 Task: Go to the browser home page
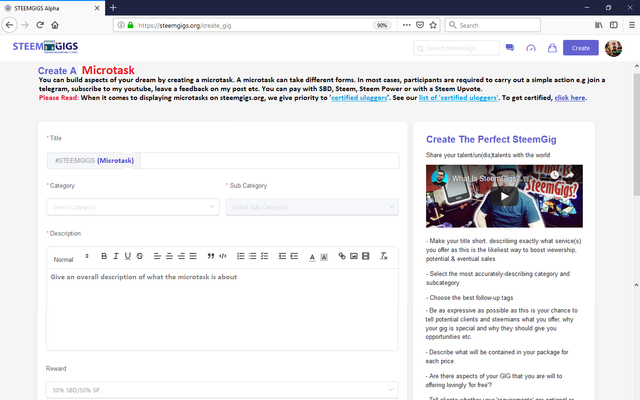55,25
